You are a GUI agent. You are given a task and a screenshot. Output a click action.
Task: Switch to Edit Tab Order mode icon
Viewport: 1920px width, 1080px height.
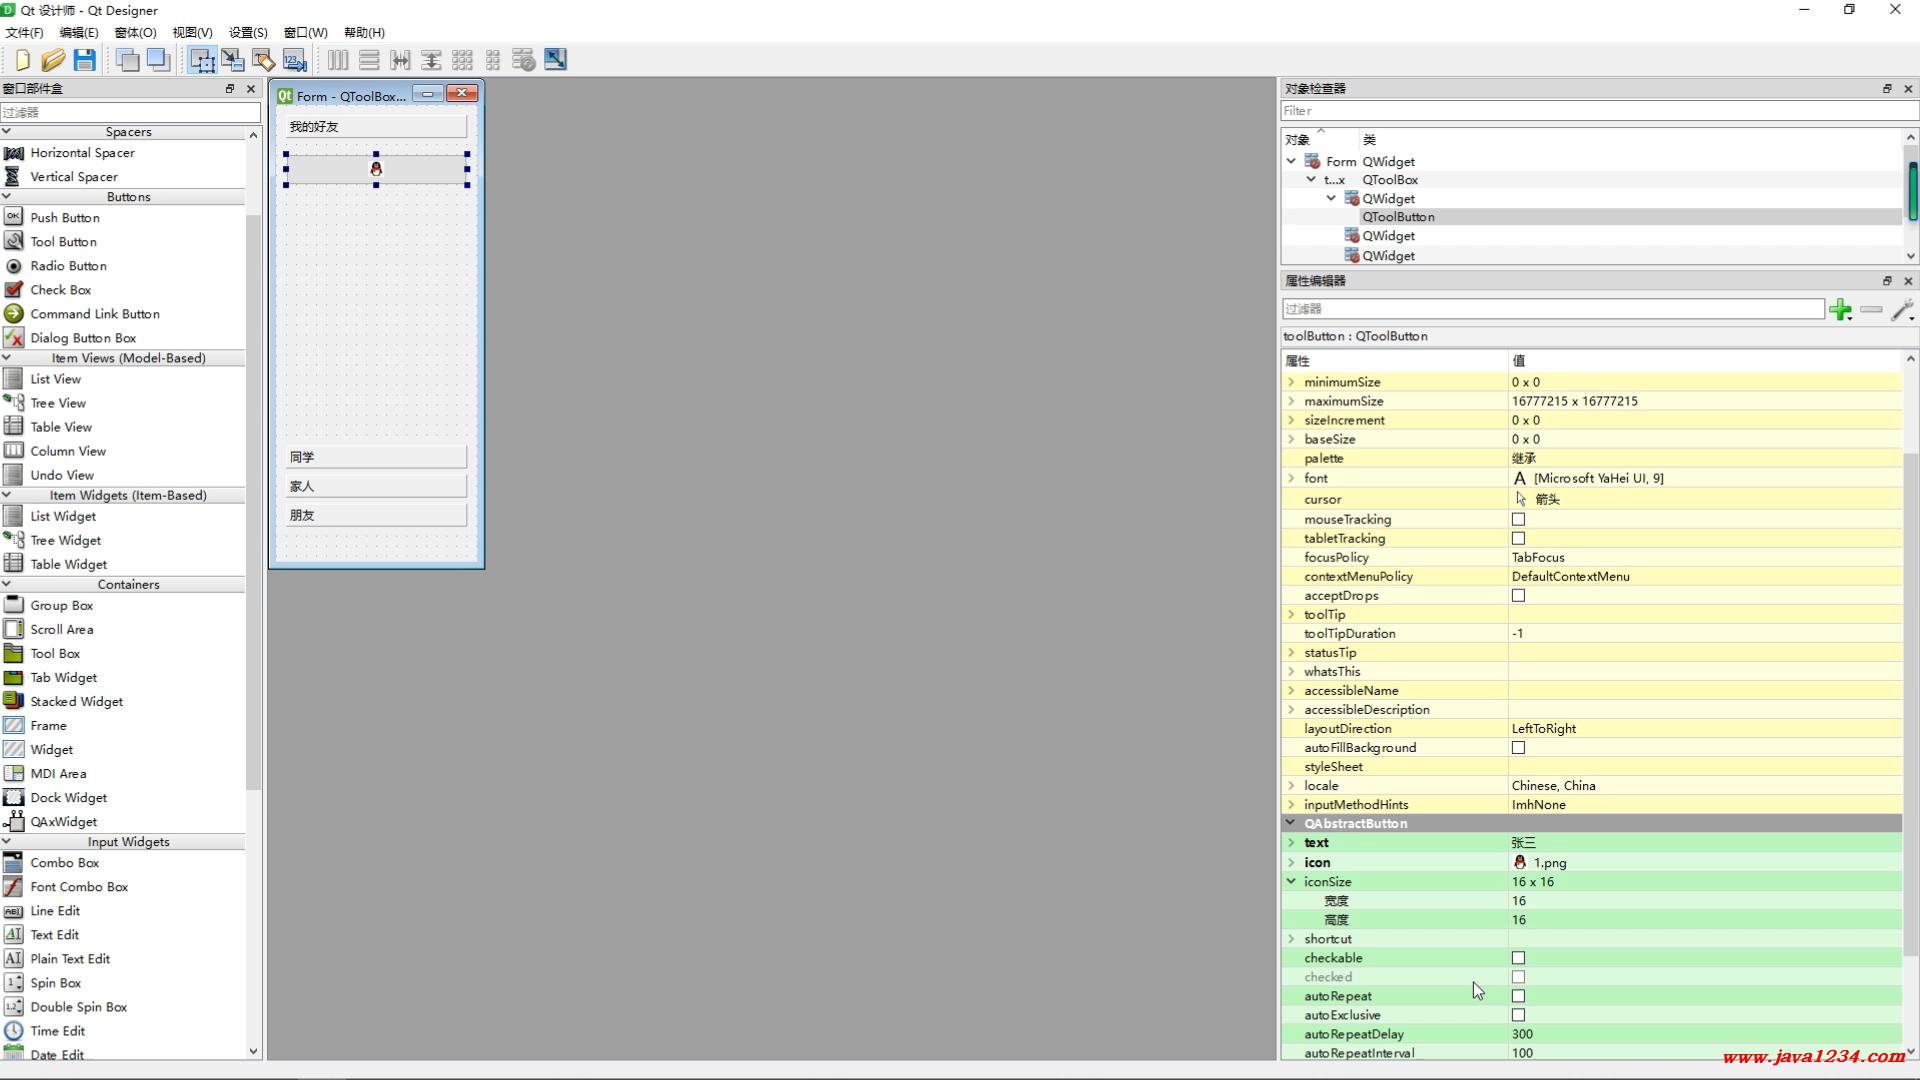295,60
